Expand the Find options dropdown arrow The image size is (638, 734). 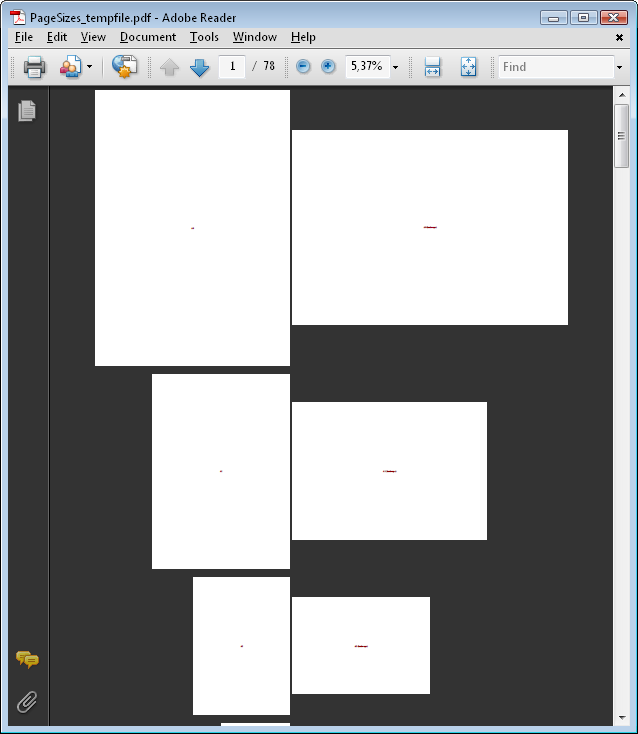point(620,67)
